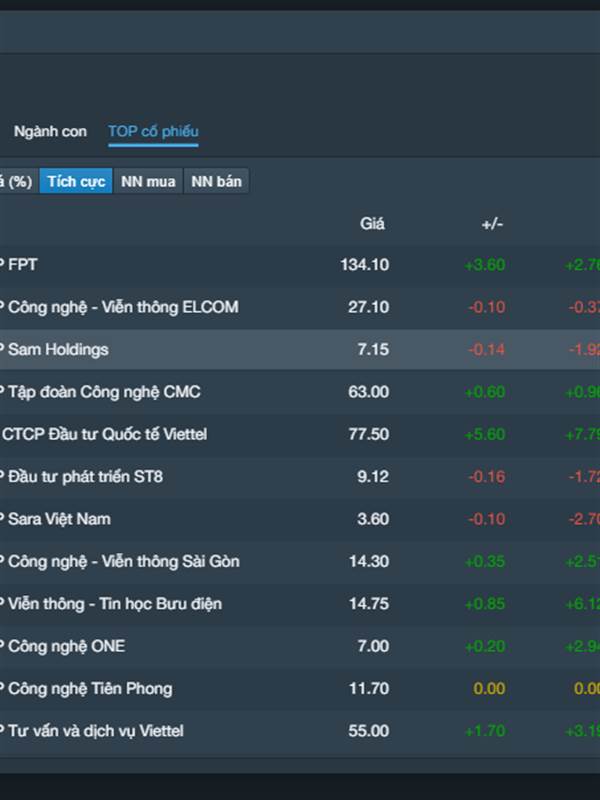Viewport: 600px width, 800px height.
Task: Click the CMC change value +0.60
Action: click(485, 392)
